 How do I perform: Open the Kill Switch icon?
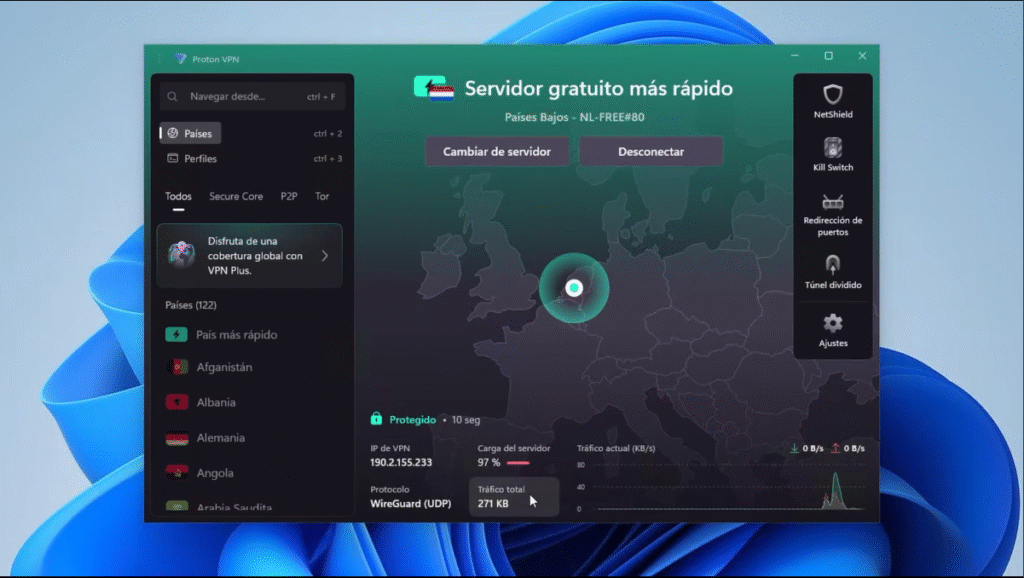tap(833, 148)
